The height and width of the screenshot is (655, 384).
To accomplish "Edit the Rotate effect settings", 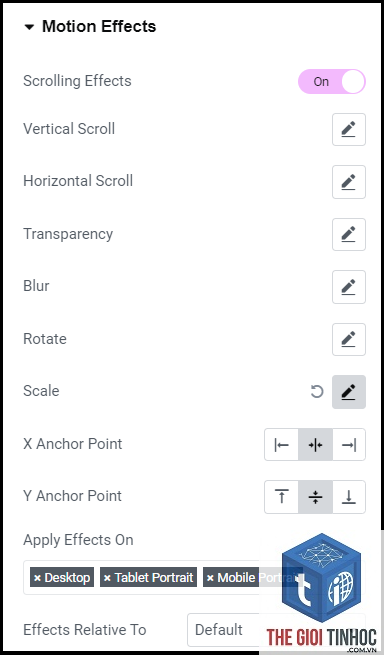I will pos(348,339).
